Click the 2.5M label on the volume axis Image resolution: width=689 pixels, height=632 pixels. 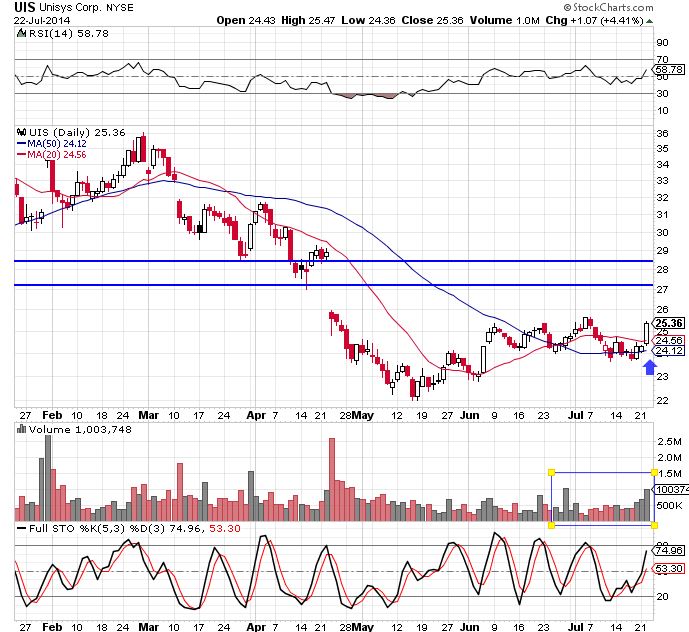coord(669,442)
